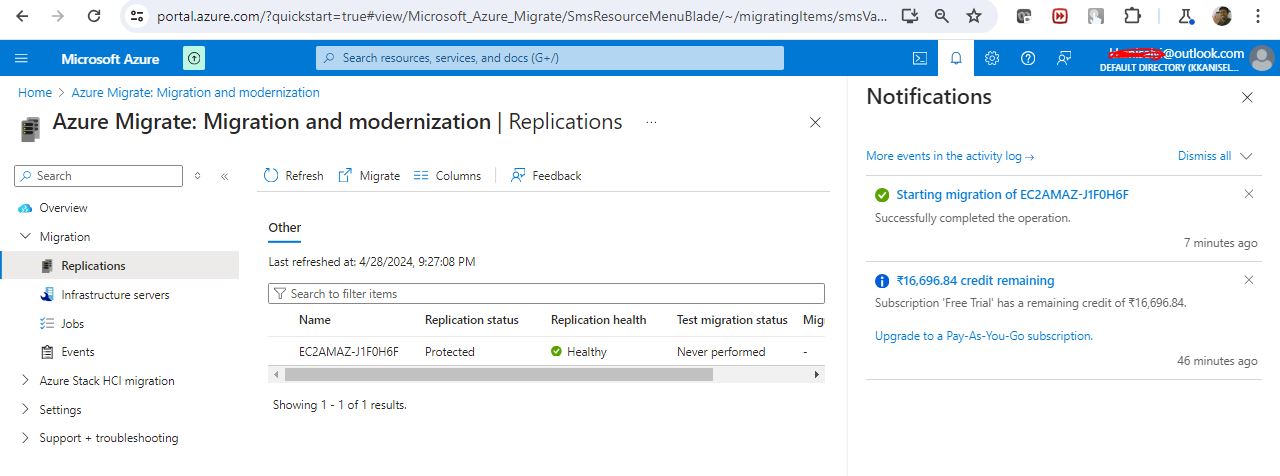Click Upgrade to Pay-As-You-Go subscription link
The height and width of the screenshot is (476, 1280).
pos(983,336)
